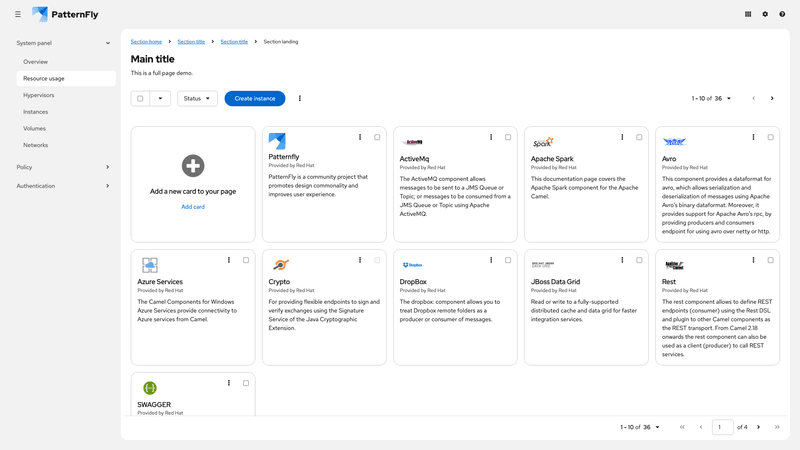The image size is (800, 450).
Task: Open the Status filter dropdown
Action: tap(197, 99)
